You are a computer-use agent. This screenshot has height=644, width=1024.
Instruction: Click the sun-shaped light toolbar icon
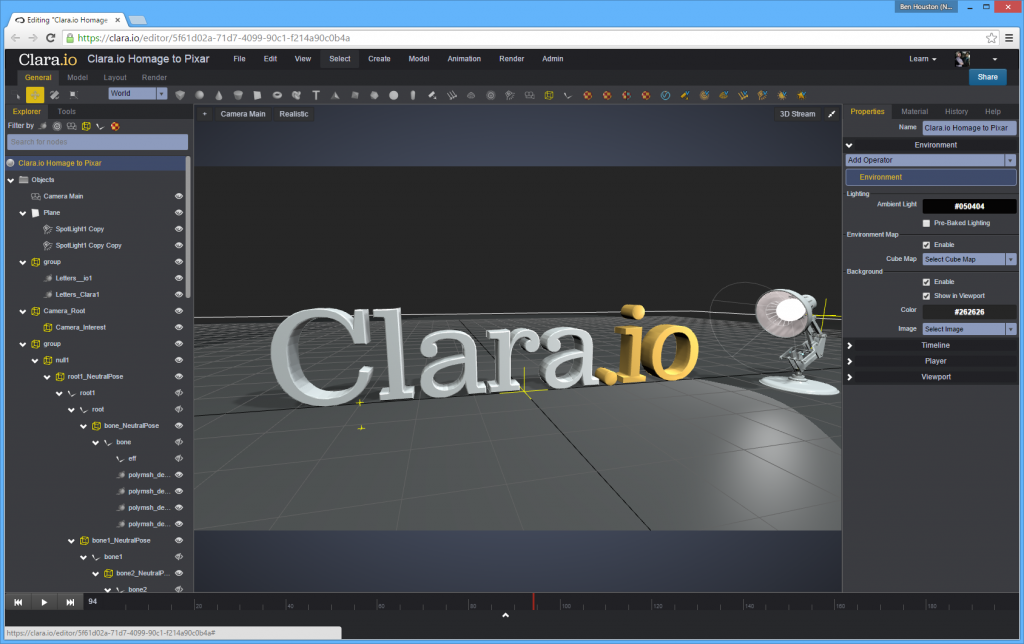[782, 95]
